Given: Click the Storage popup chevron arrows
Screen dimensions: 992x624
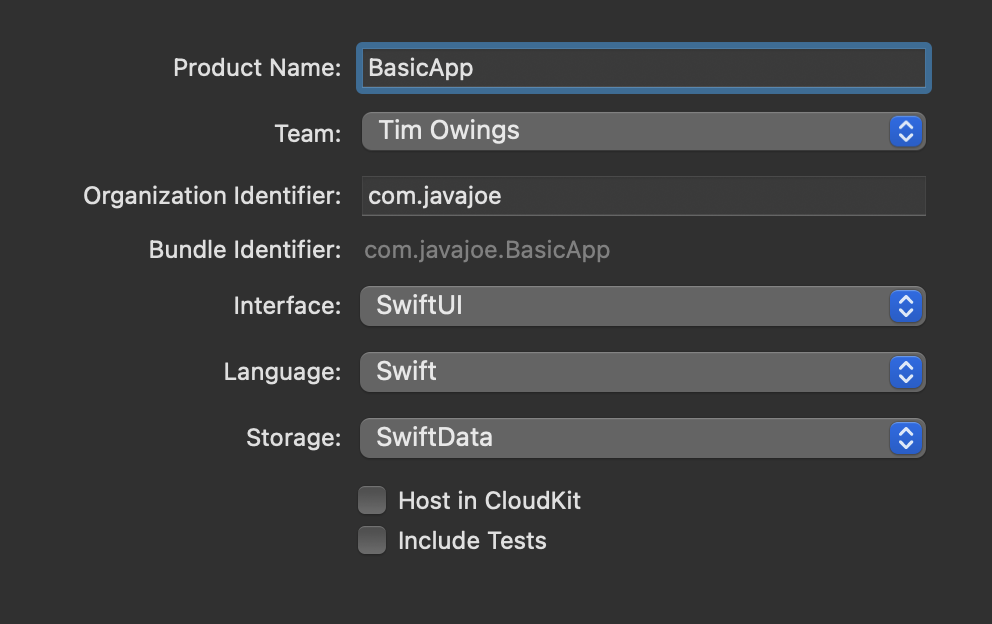Looking at the screenshot, I should pos(905,438).
